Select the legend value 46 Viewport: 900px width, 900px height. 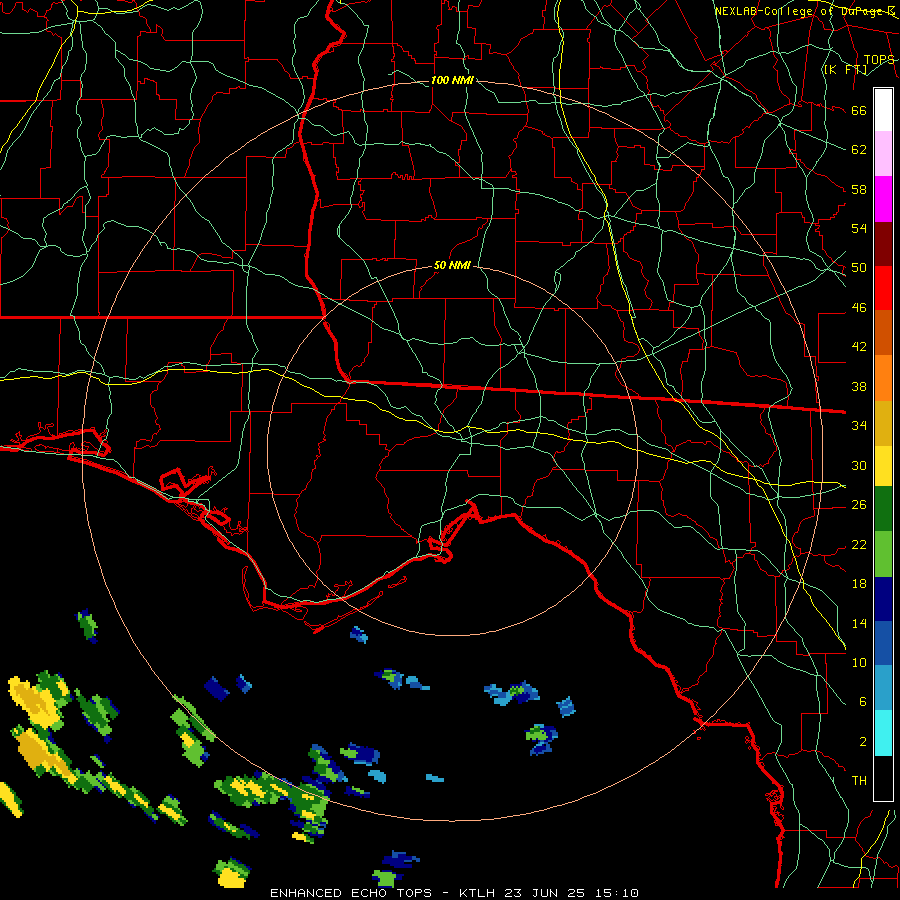coord(859,308)
